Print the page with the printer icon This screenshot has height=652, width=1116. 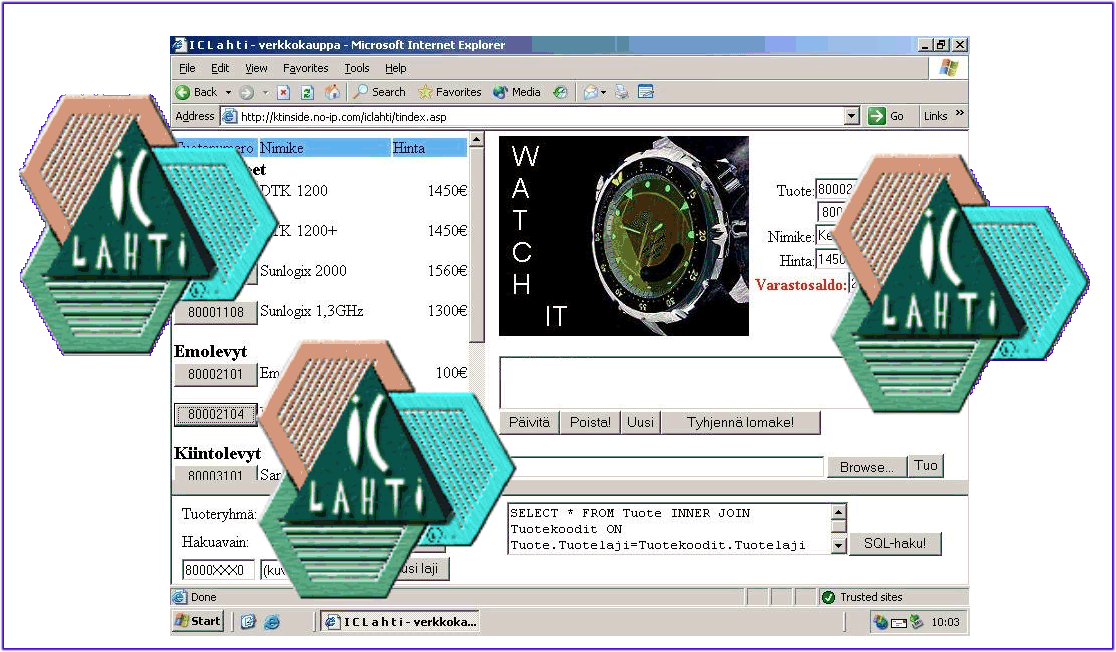click(x=622, y=92)
